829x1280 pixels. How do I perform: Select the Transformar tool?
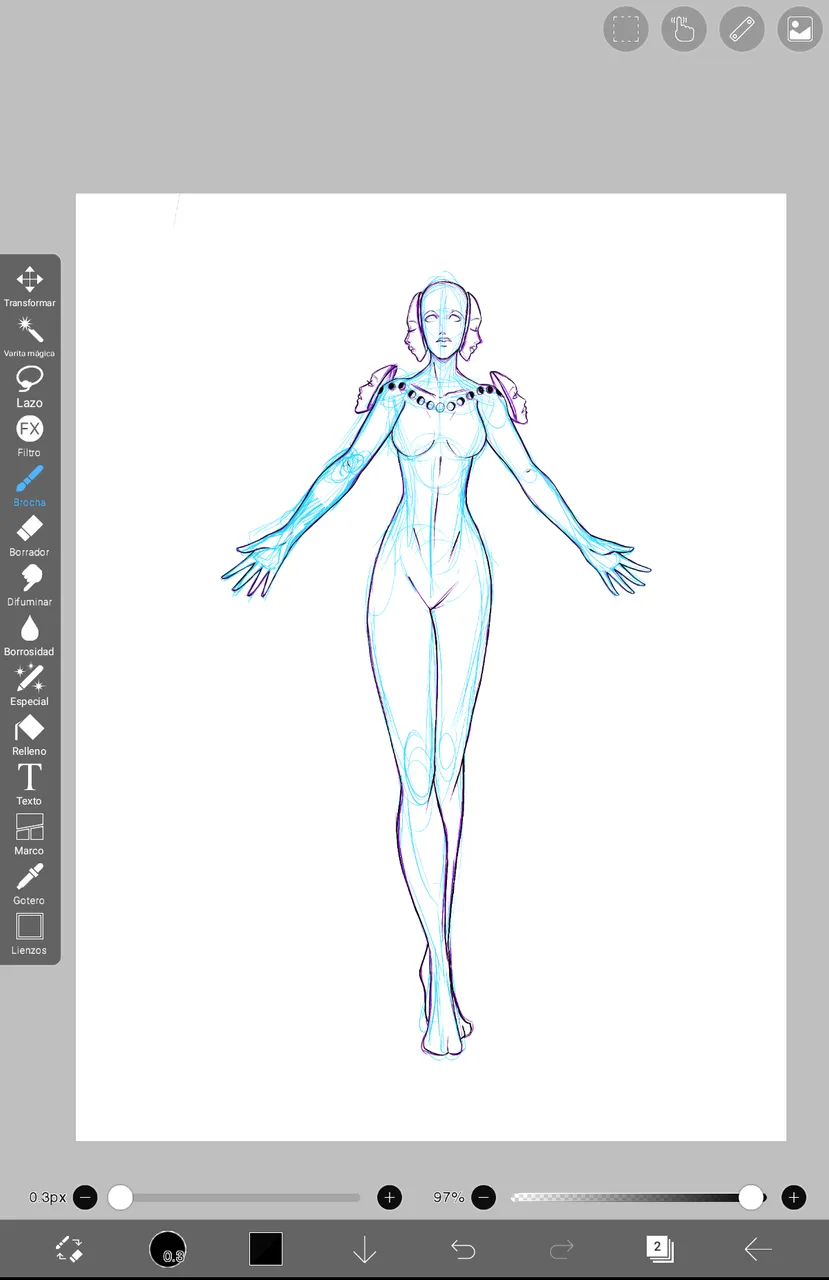click(x=29, y=286)
